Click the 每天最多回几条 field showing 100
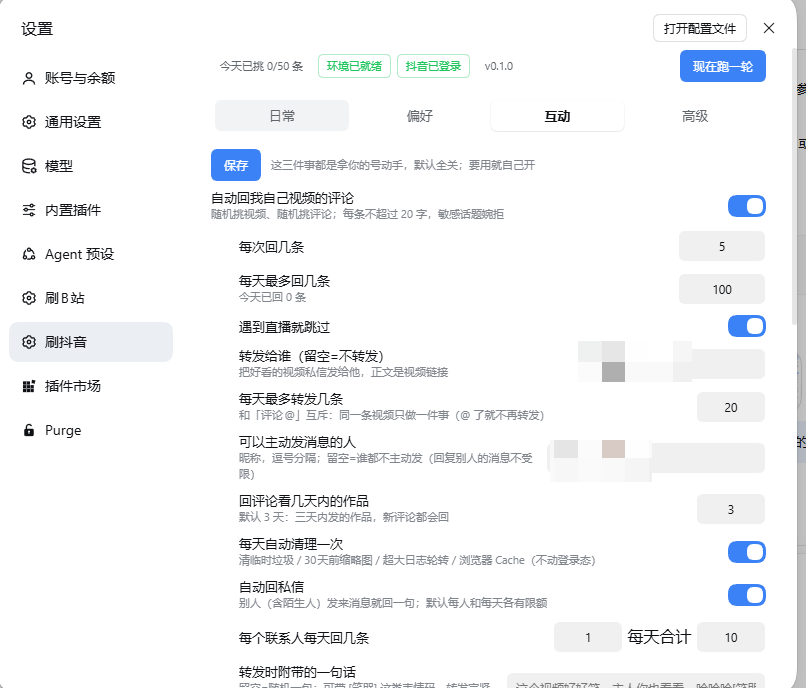 tap(722, 289)
